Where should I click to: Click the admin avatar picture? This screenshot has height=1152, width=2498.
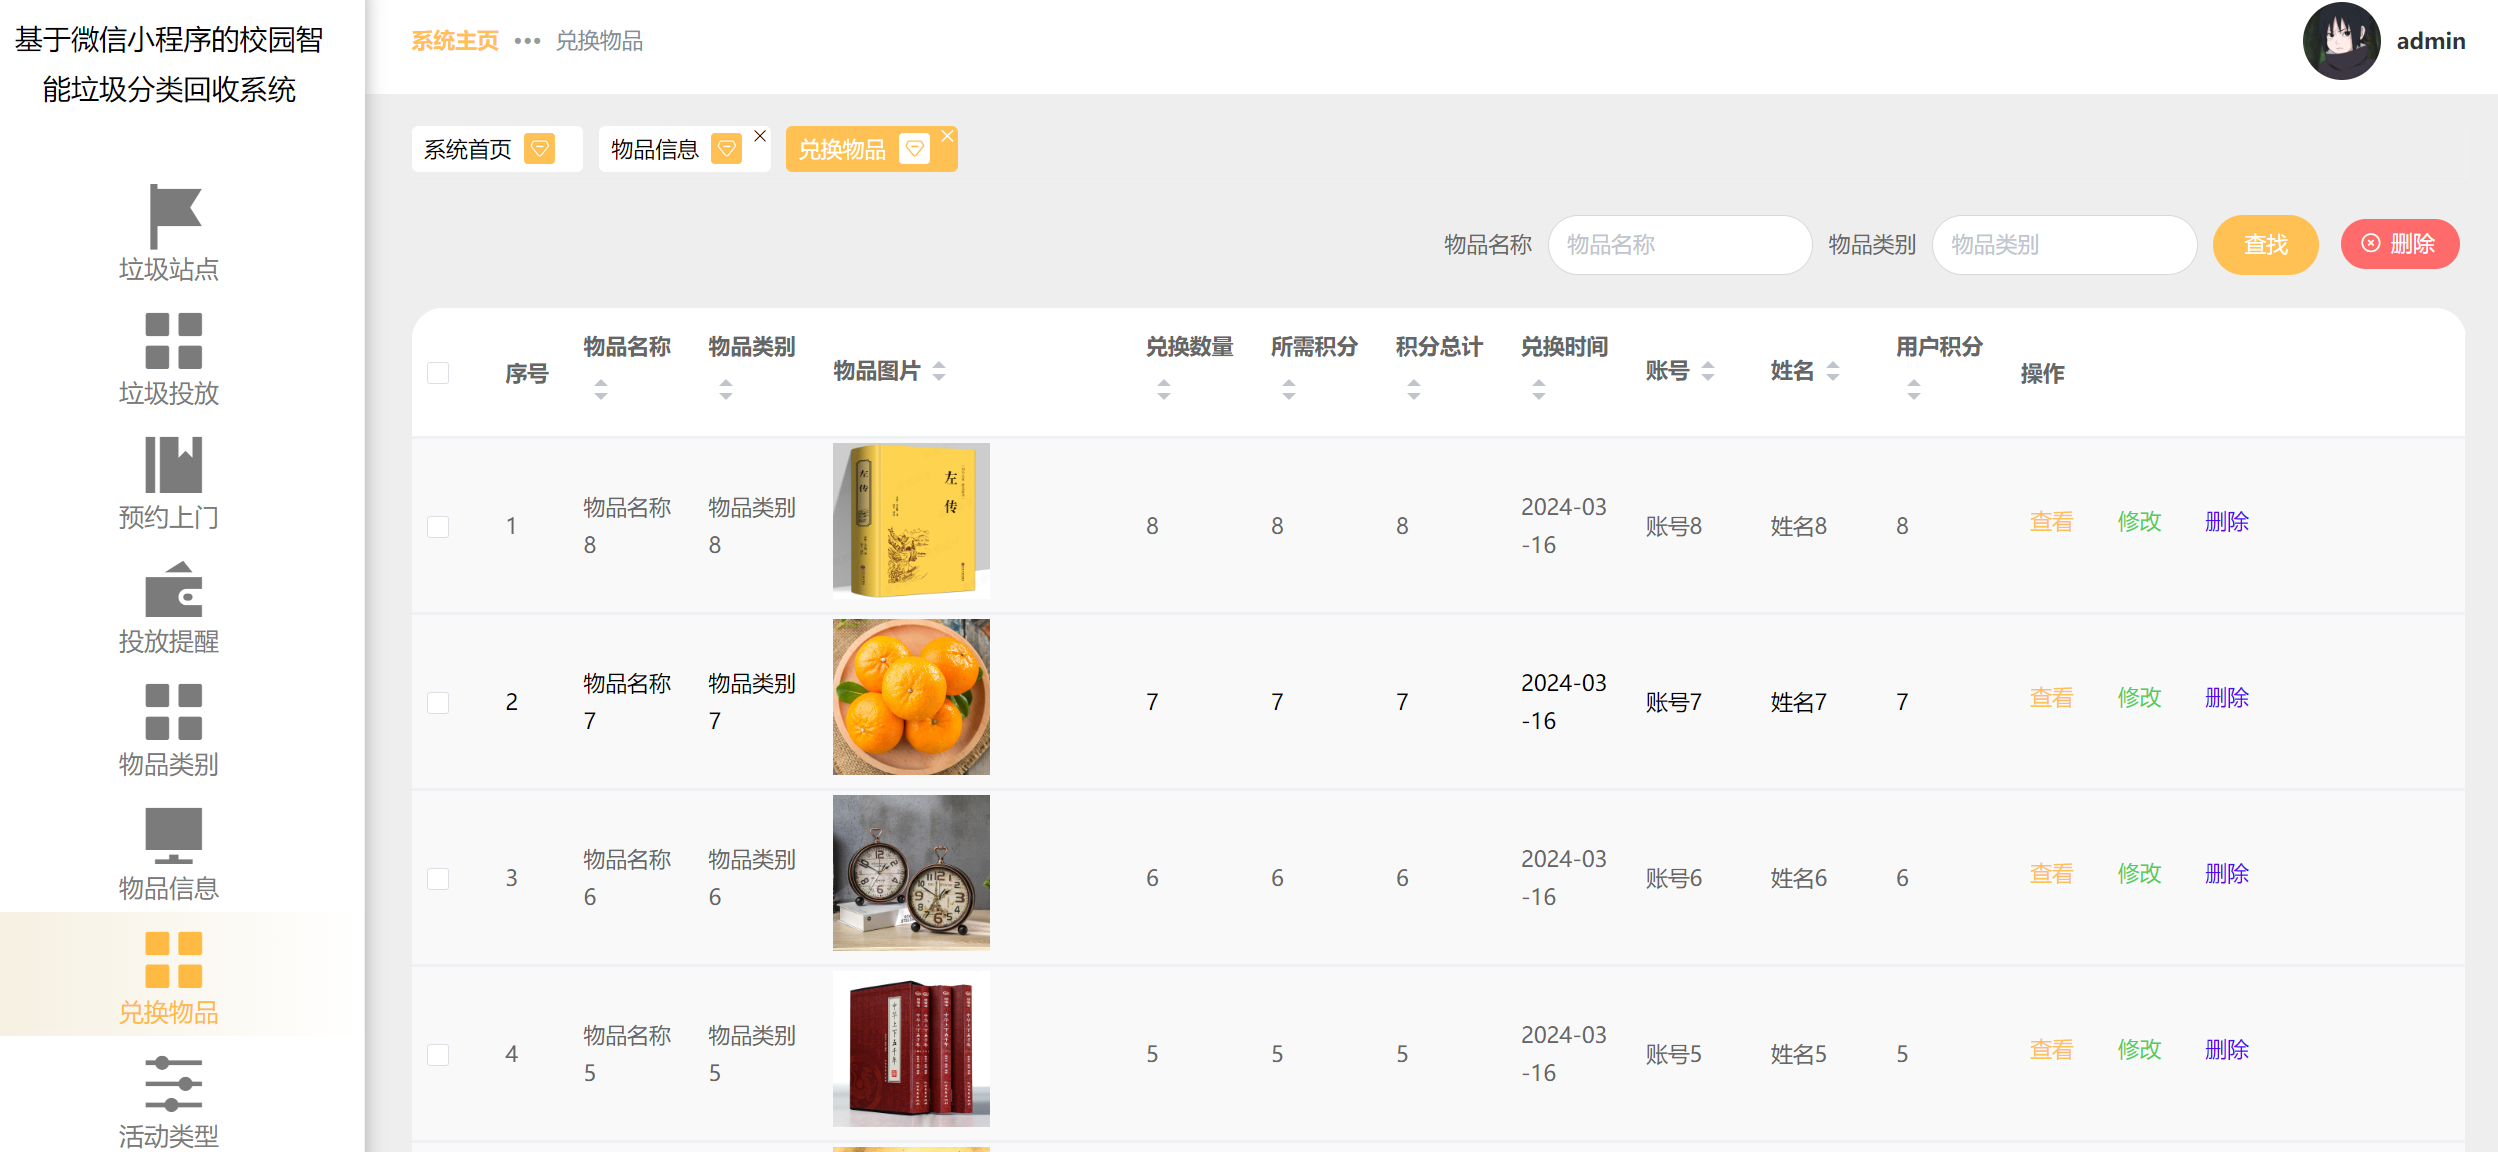2340,42
